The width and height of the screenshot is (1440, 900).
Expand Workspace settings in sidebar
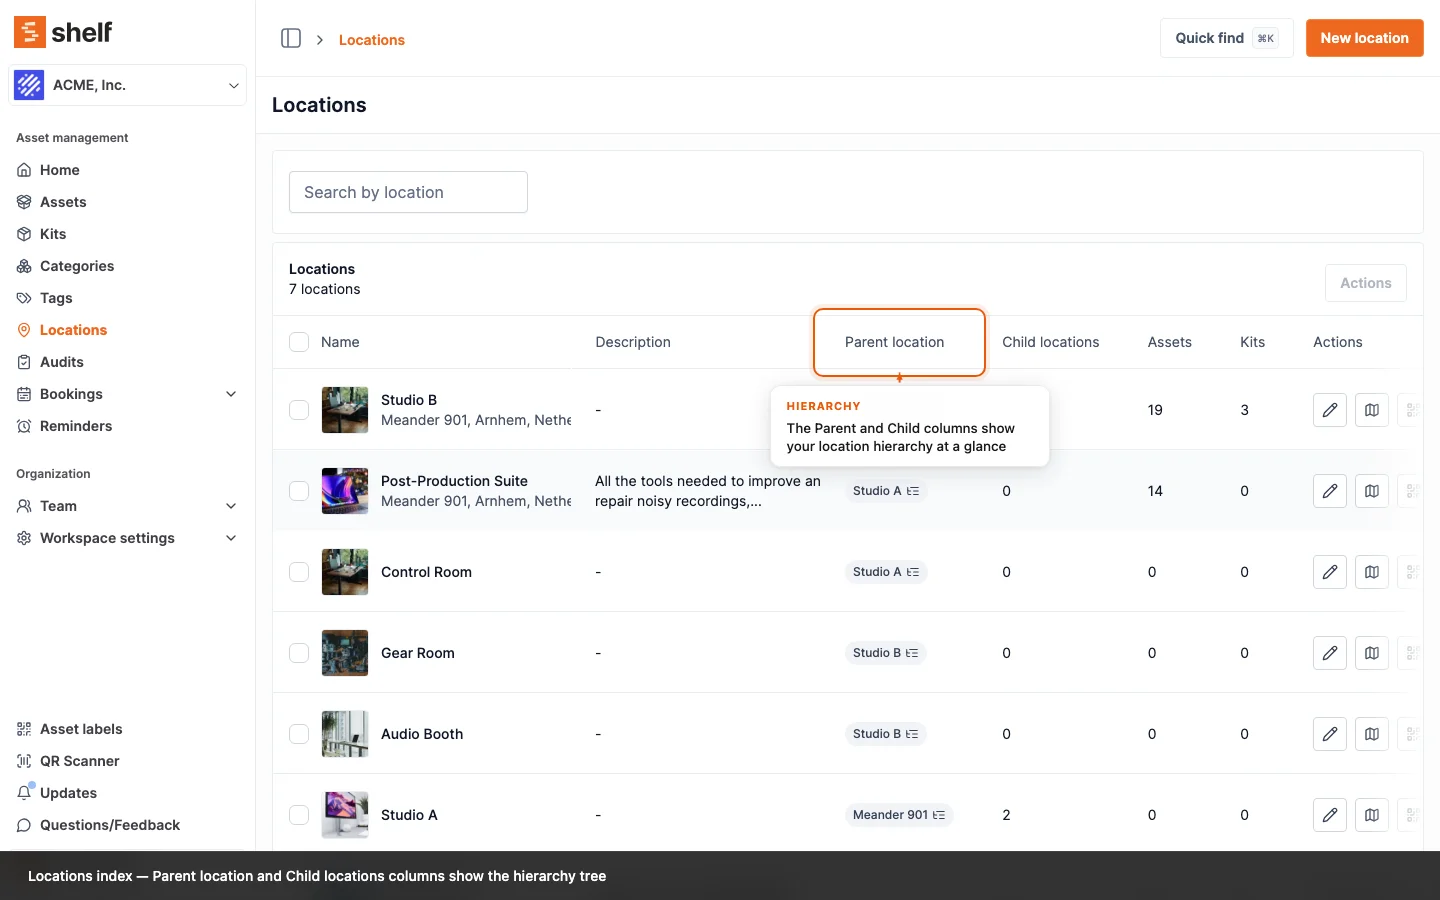[x=231, y=538]
